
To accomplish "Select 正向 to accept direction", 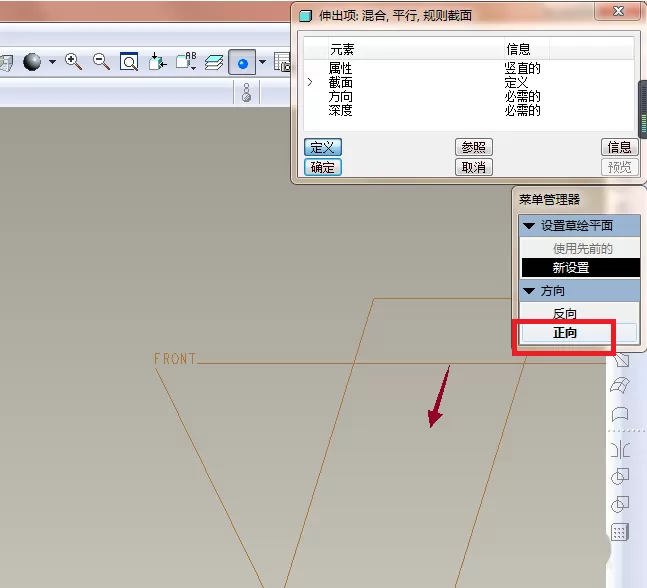I will [579, 333].
